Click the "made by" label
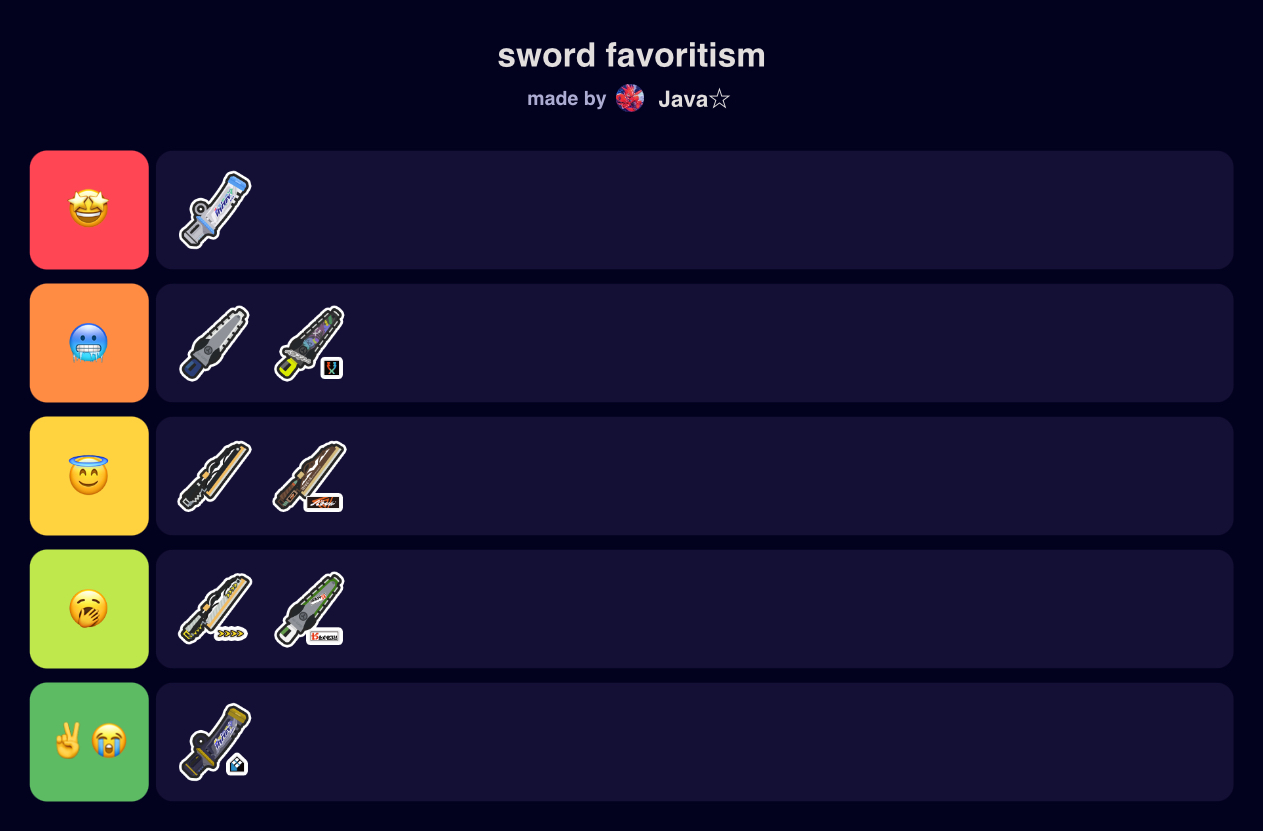This screenshot has height=831, width=1263. tap(566, 99)
